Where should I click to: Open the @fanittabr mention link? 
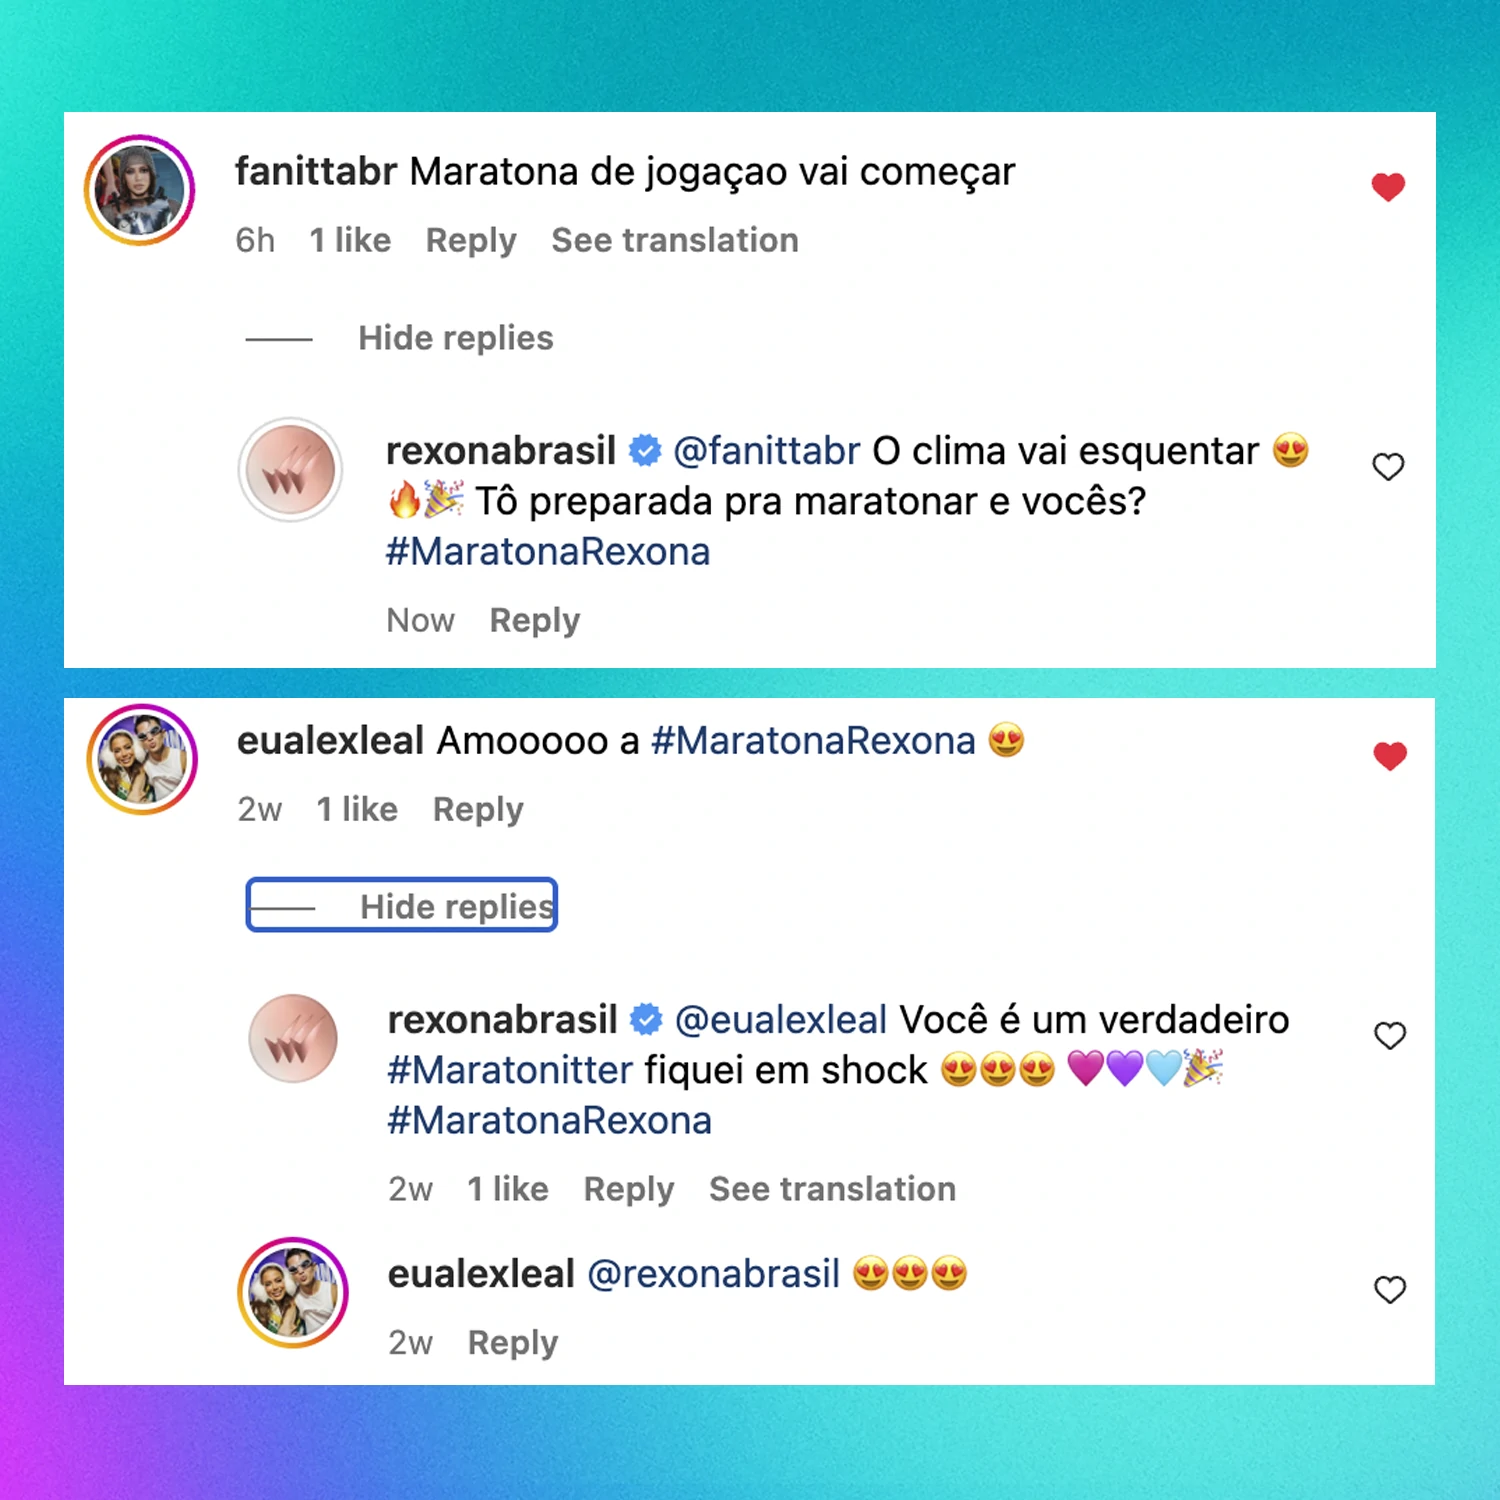click(766, 451)
